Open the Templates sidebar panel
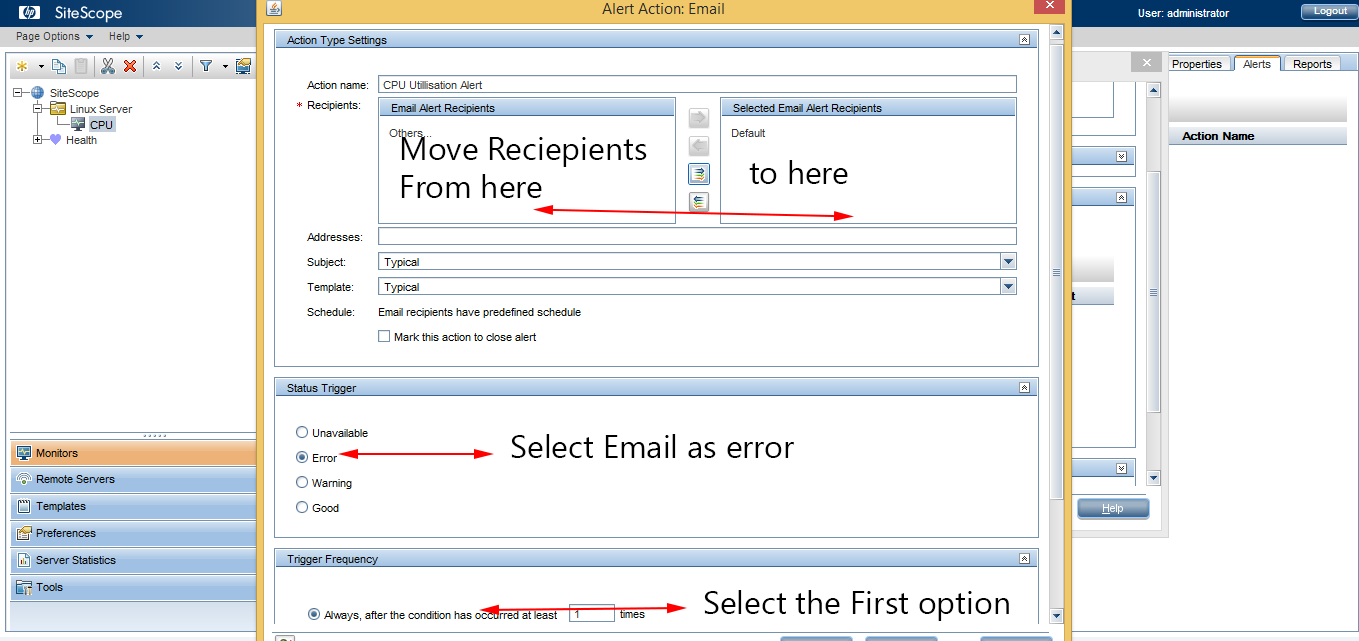The height and width of the screenshot is (641, 1359). point(132,506)
